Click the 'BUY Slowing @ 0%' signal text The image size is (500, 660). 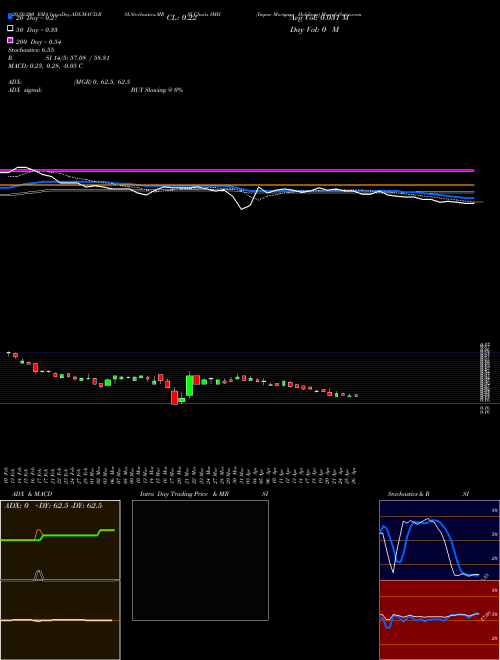157,90
